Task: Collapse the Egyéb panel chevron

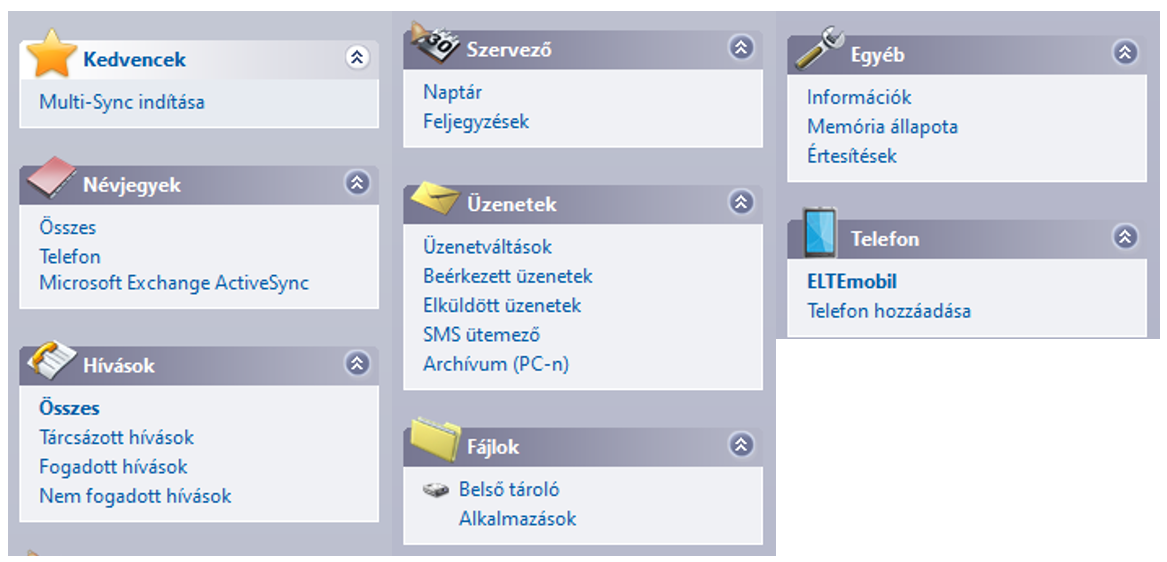Action: coord(1125,51)
